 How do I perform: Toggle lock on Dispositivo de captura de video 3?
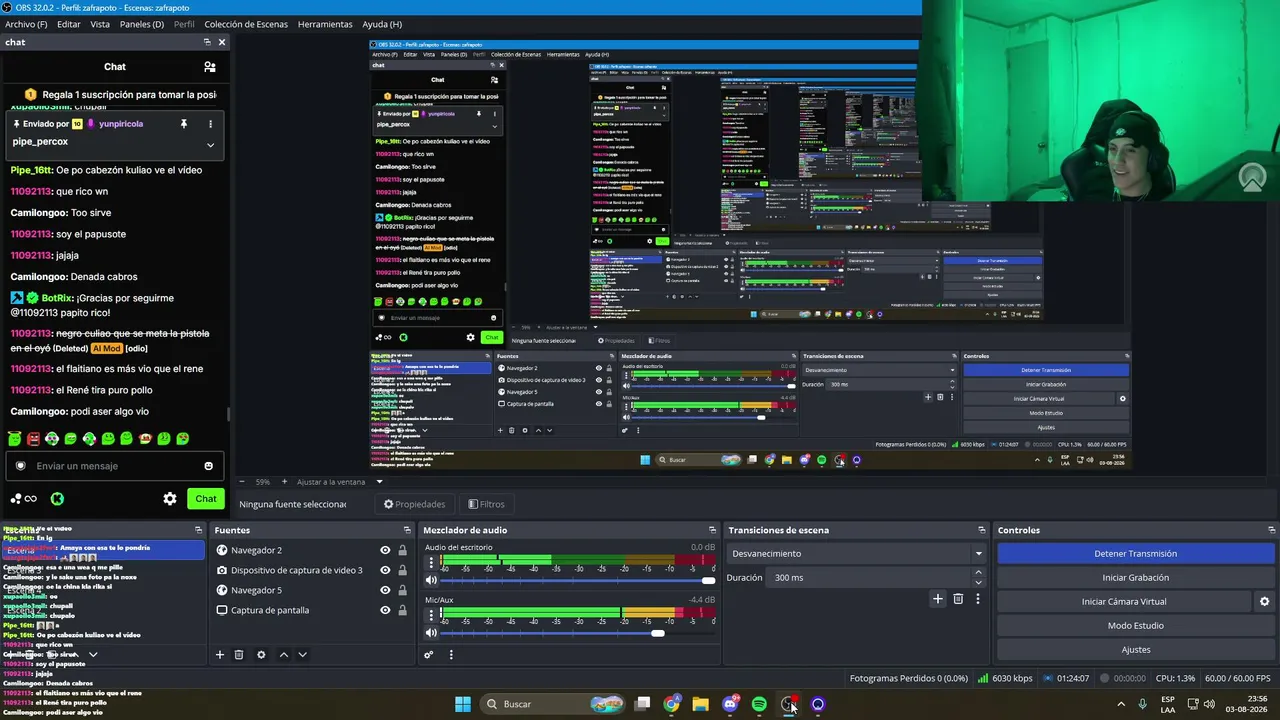pos(402,570)
